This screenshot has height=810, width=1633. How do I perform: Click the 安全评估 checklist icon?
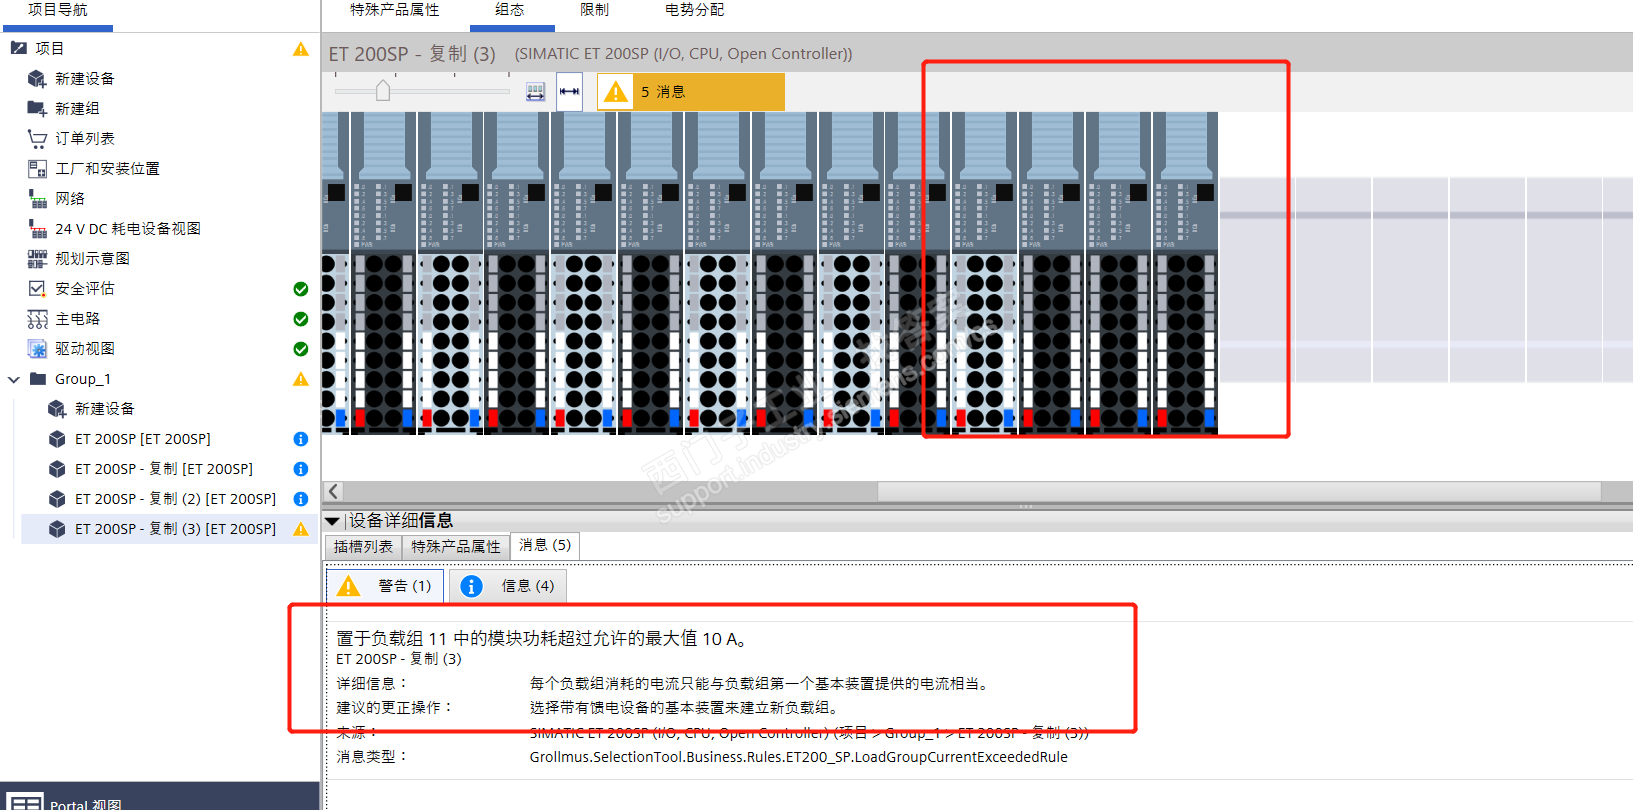pyautogui.click(x=37, y=288)
